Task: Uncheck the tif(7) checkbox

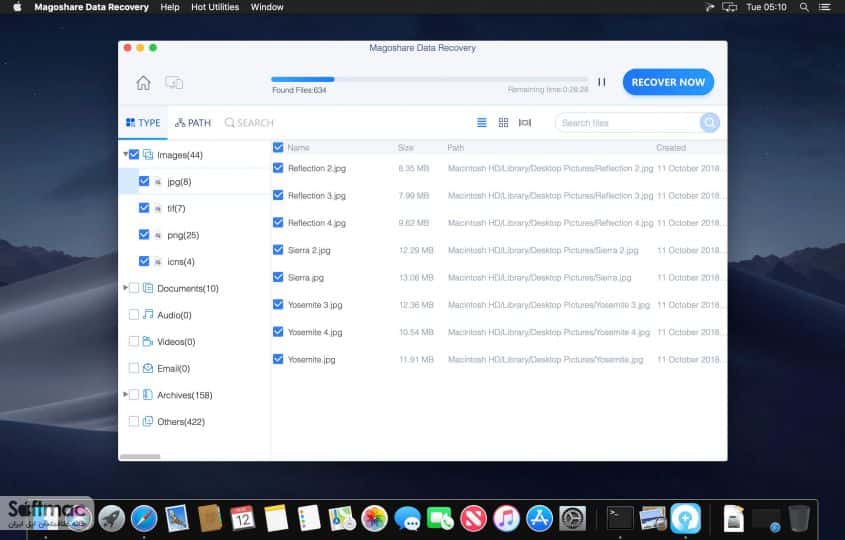Action: (x=144, y=207)
